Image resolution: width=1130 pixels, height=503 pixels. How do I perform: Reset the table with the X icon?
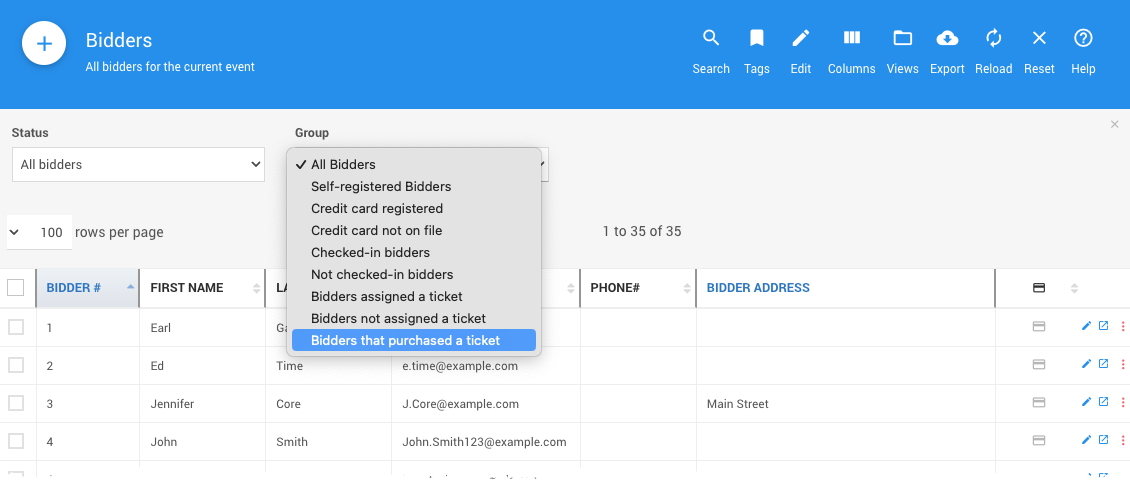[1039, 50]
